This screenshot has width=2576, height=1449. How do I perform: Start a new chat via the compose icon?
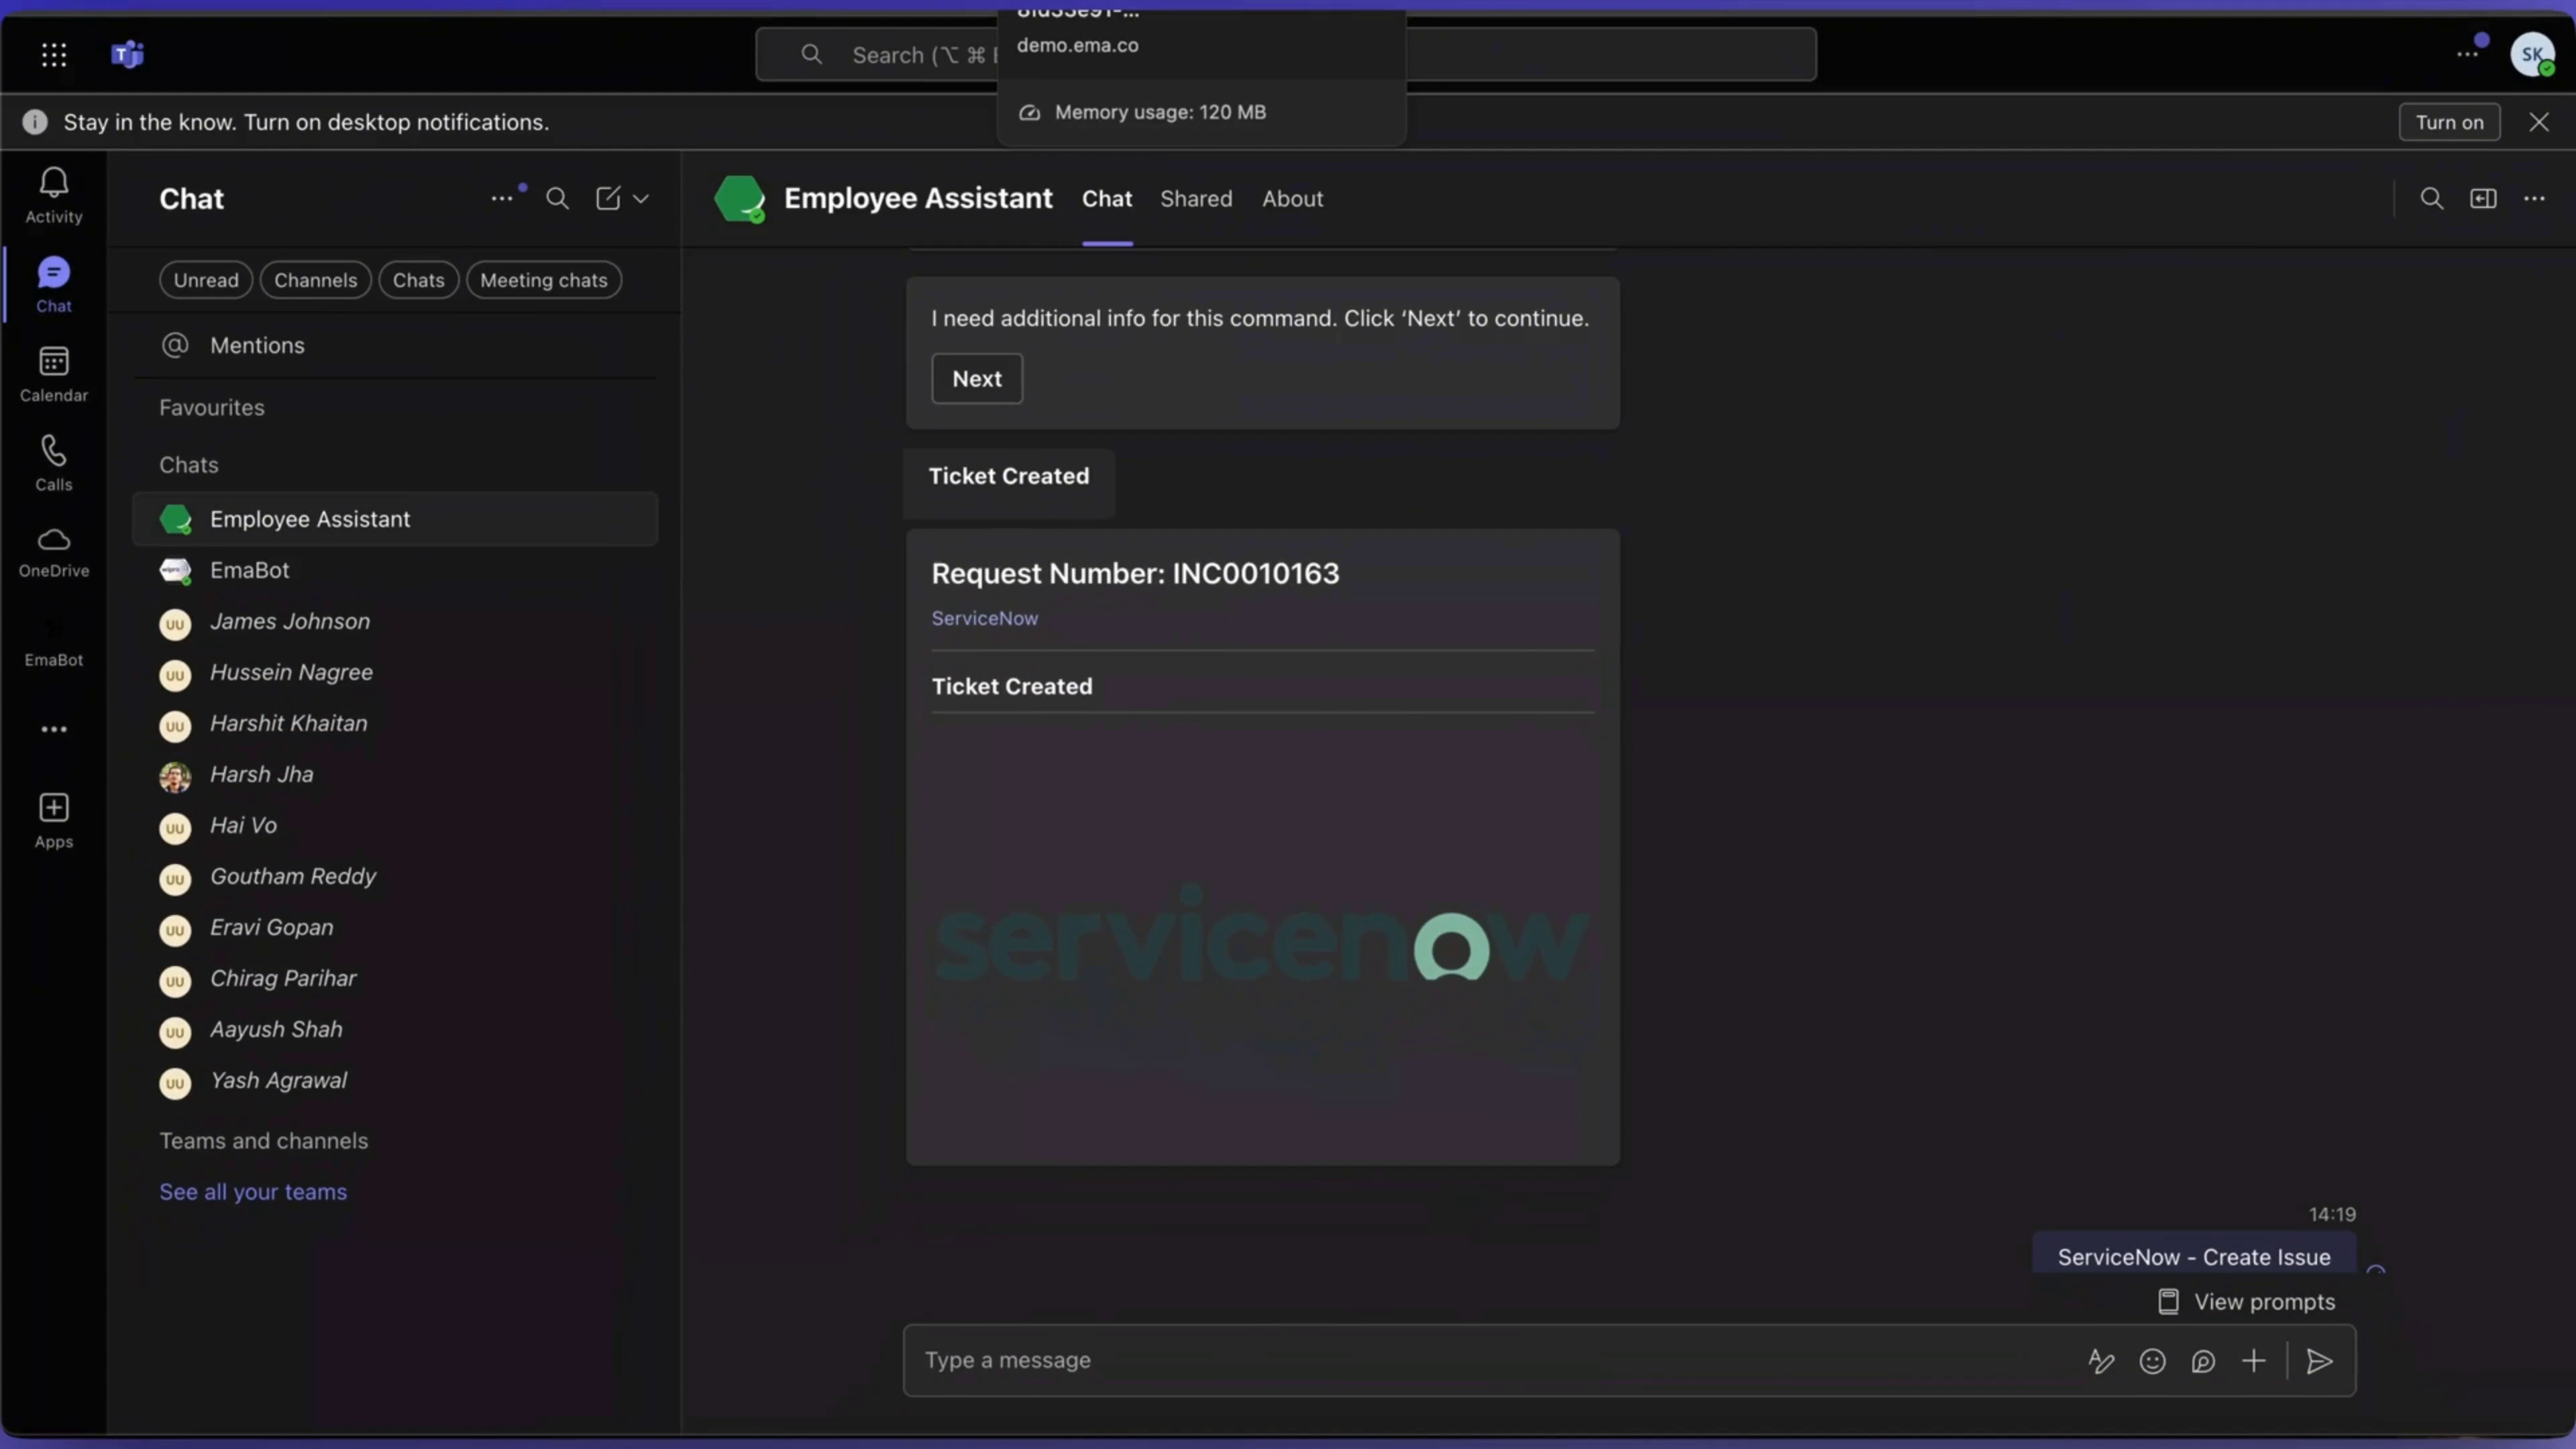click(608, 198)
